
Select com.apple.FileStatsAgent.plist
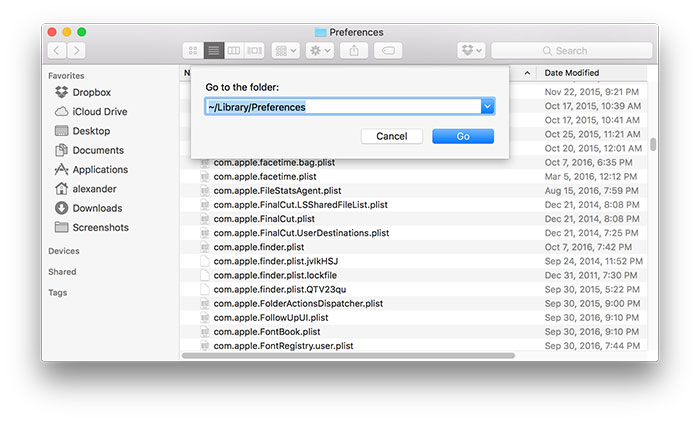pyautogui.click(x=277, y=191)
